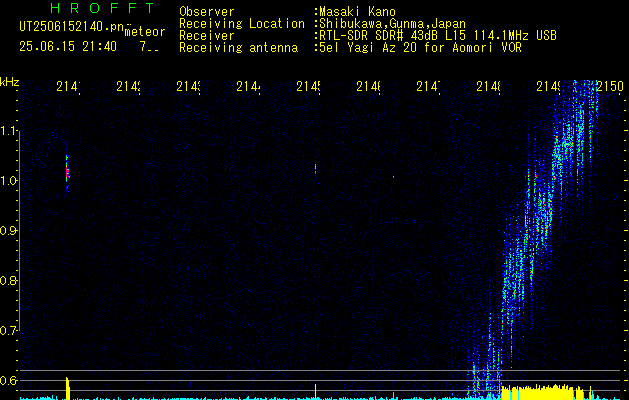629x400 pixels.
Task: Click the 2150 time axis label
Action: [x=610, y=86]
